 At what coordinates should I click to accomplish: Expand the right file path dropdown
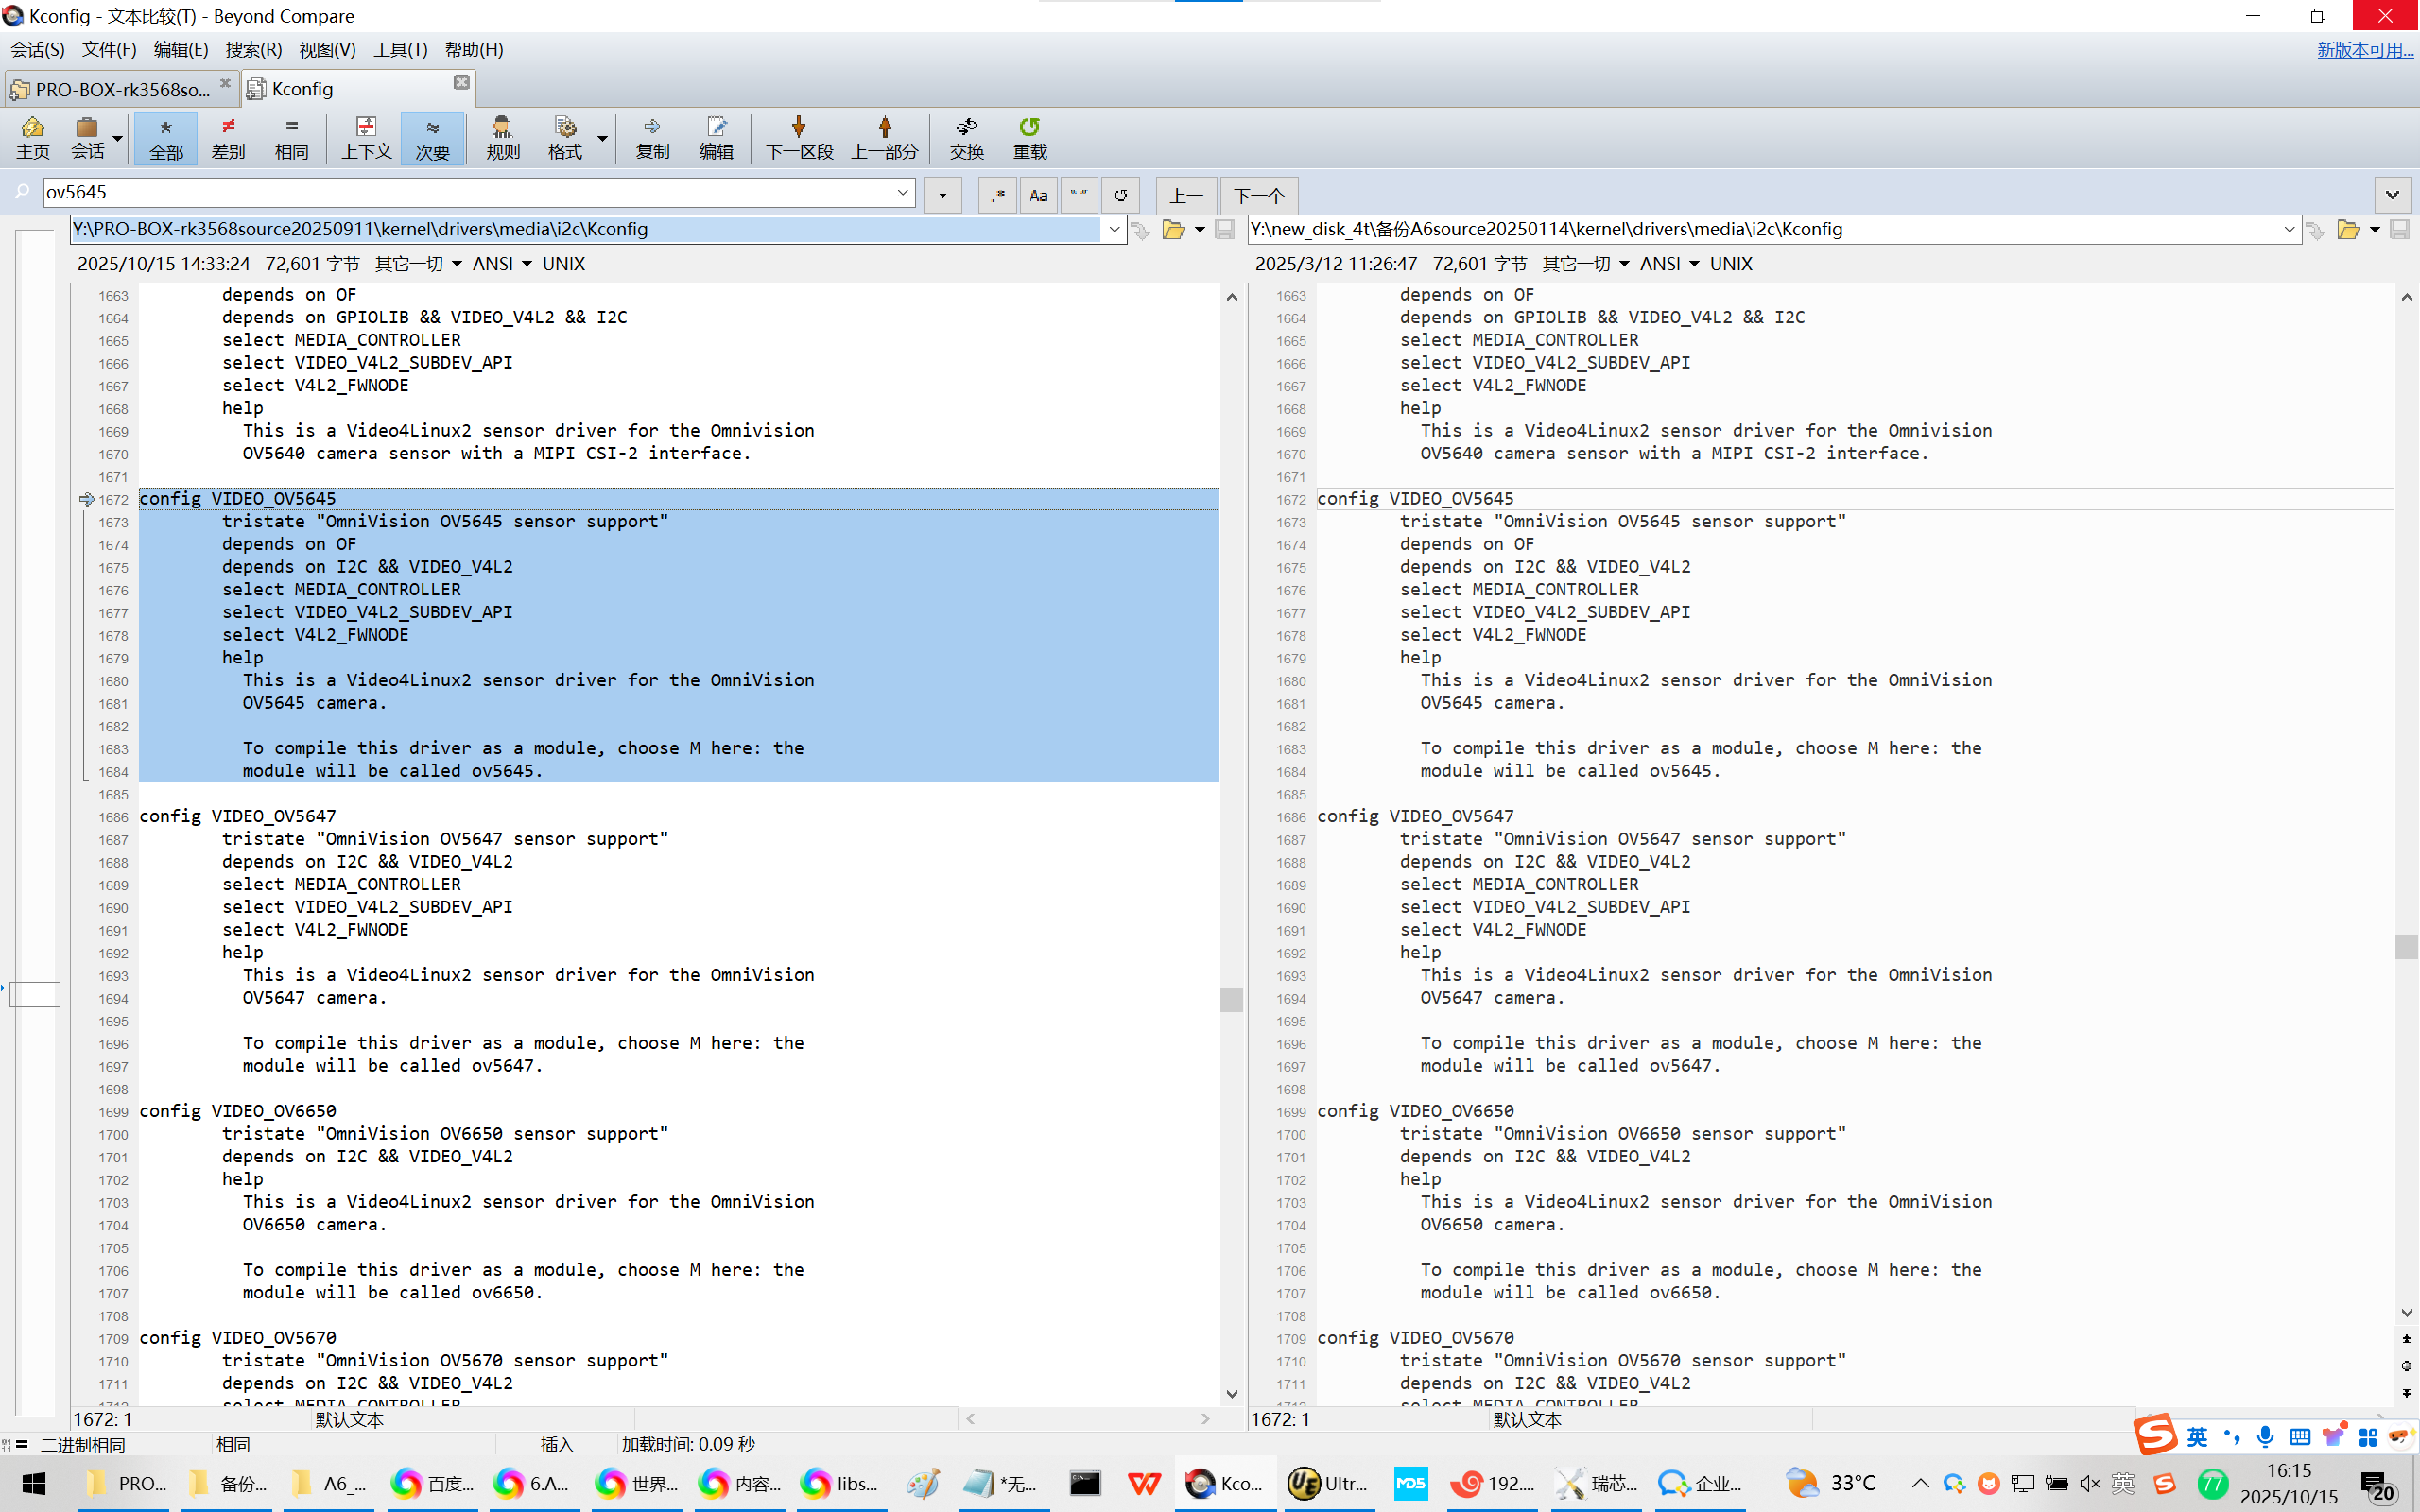[x=2289, y=230]
